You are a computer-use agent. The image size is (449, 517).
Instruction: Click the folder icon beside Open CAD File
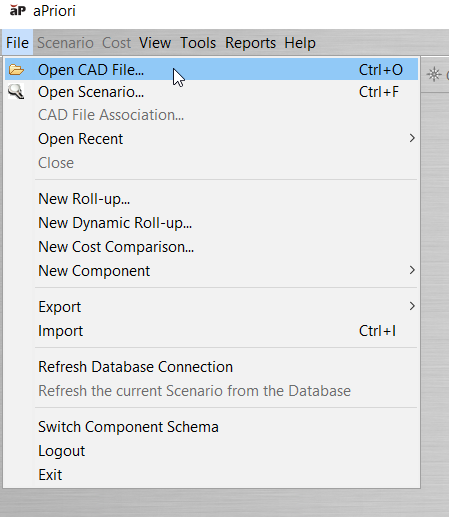(16, 70)
